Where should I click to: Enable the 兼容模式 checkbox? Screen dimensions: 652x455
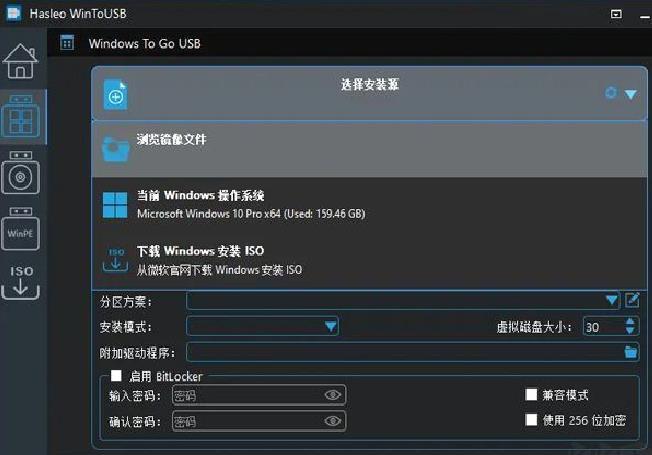tap(531, 394)
